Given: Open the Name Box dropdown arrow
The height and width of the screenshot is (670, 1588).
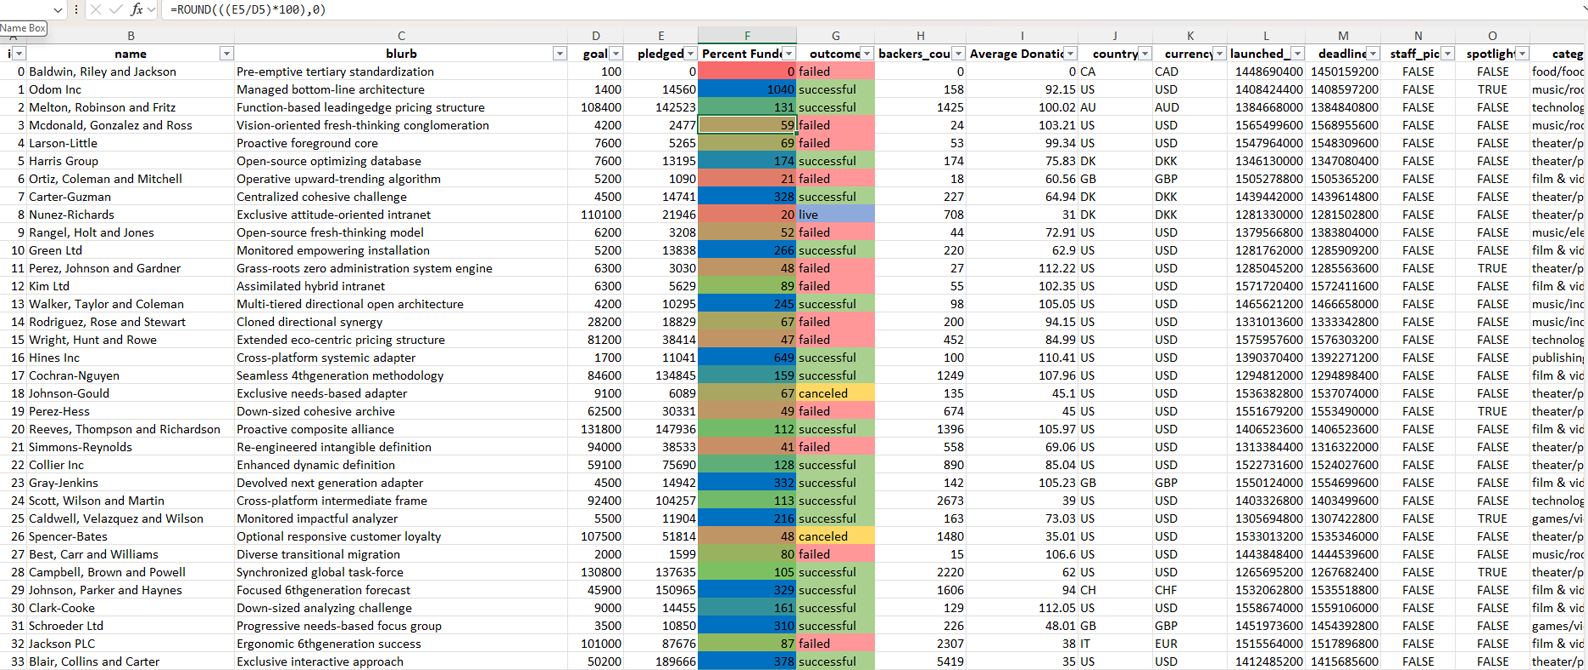Looking at the screenshot, I should (x=57, y=9).
